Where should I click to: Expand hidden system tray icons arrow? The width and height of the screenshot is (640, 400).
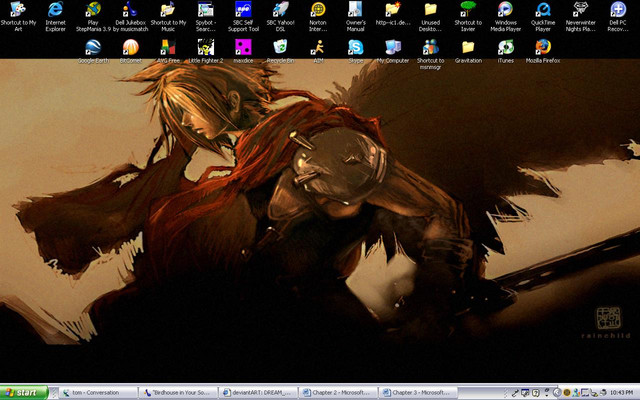(x=558, y=393)
